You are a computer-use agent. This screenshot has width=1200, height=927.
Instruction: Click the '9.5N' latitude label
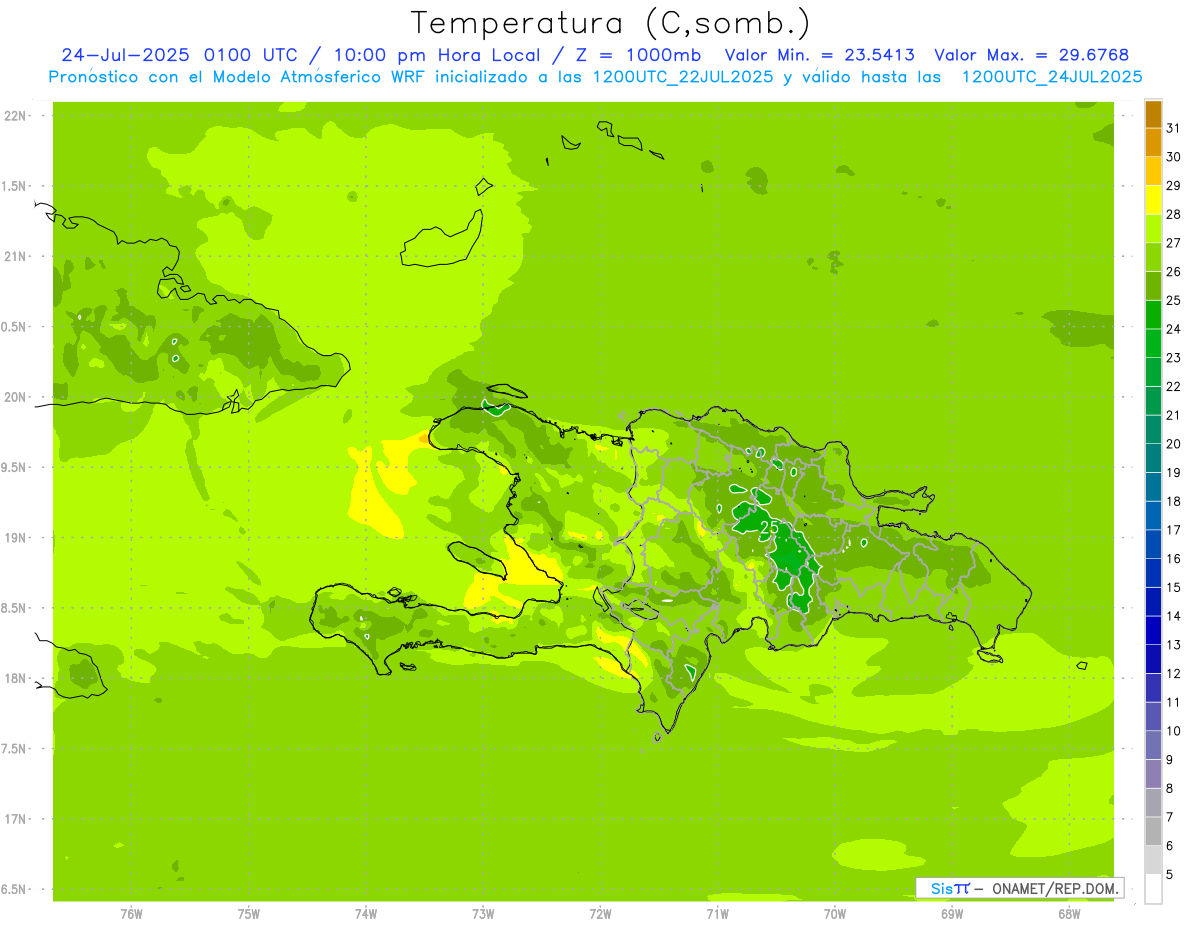point(15,467)
